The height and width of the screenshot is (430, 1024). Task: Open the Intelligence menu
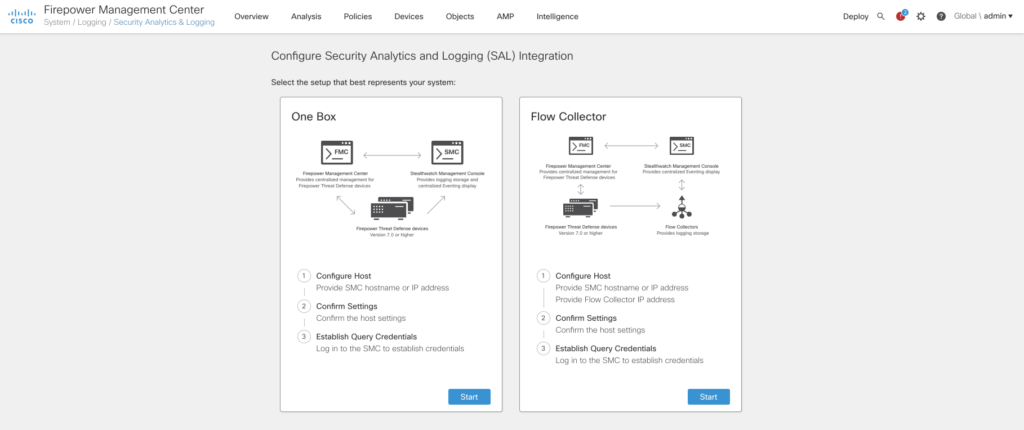pos(557,16)
